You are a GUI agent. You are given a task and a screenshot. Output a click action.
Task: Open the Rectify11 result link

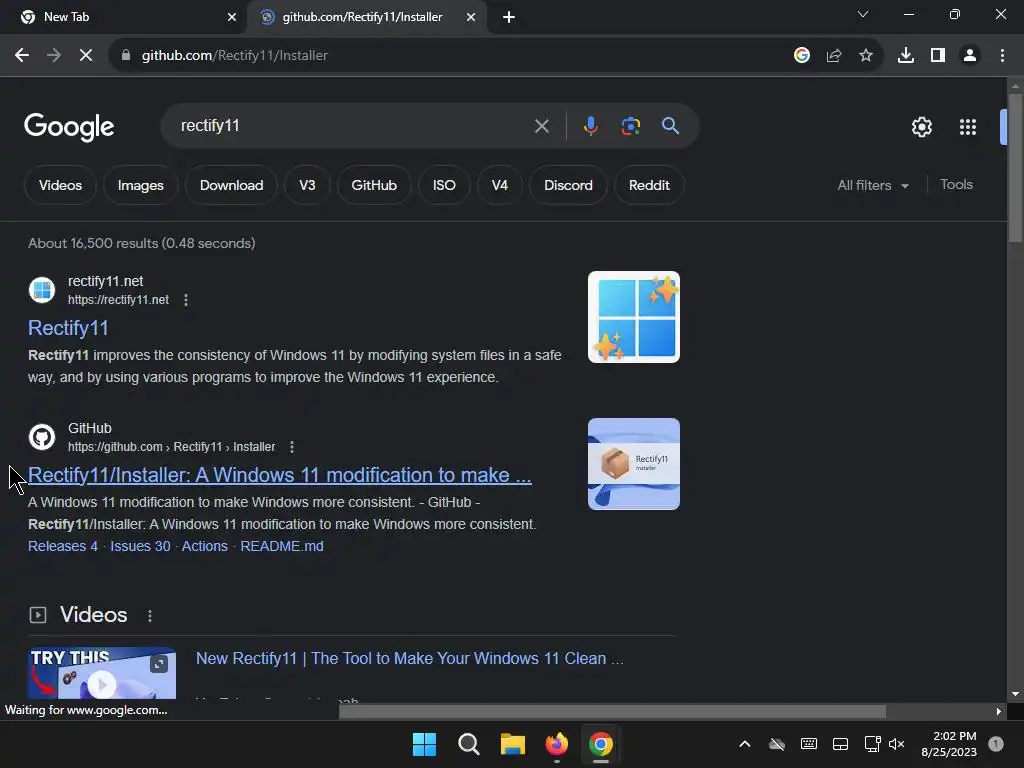click(x=68, y=328)
